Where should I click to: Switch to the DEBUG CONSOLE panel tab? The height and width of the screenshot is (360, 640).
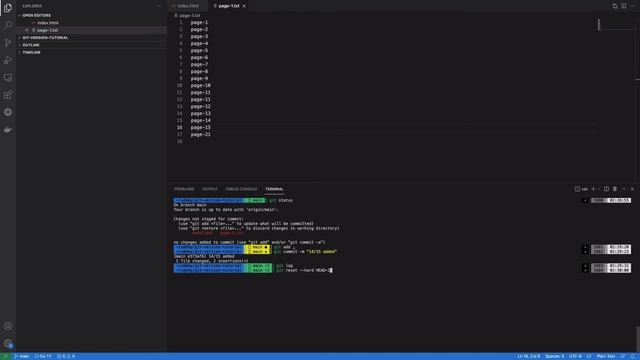click(241, 189)
